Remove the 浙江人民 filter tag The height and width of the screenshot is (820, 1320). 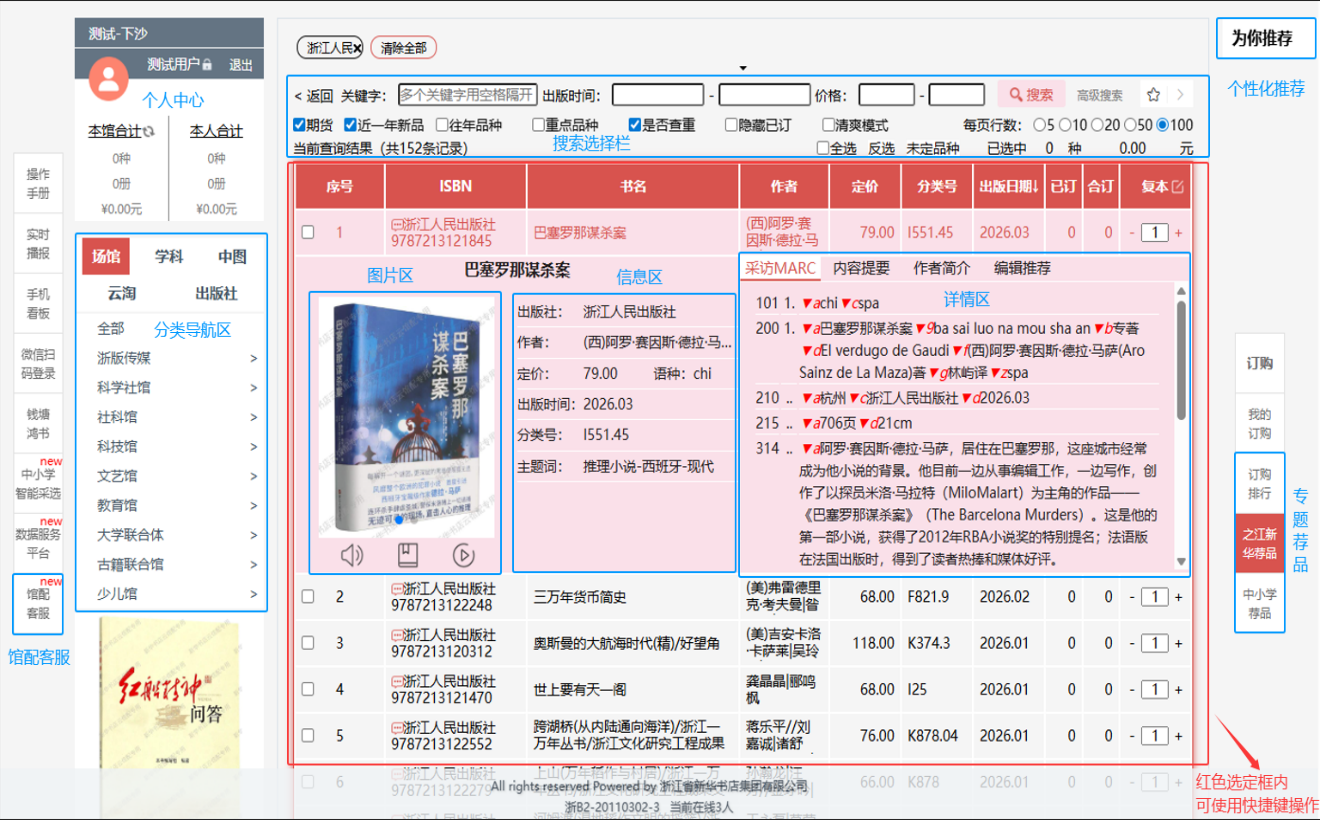click(x=357, y=48)
